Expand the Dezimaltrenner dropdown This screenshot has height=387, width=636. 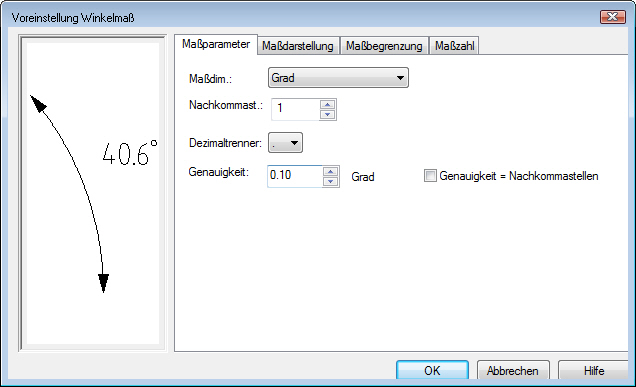286,143
